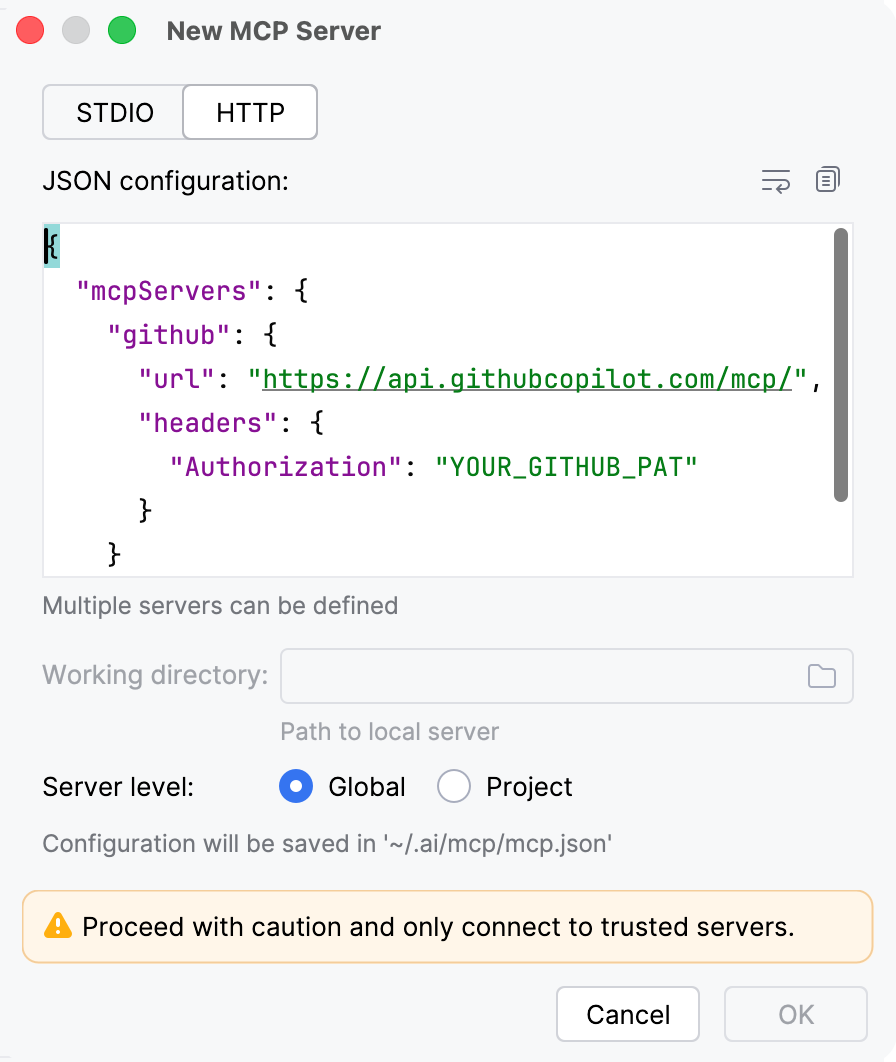Click the "github" key in JSON
The image size is (896, 1062).
[169, 335]
